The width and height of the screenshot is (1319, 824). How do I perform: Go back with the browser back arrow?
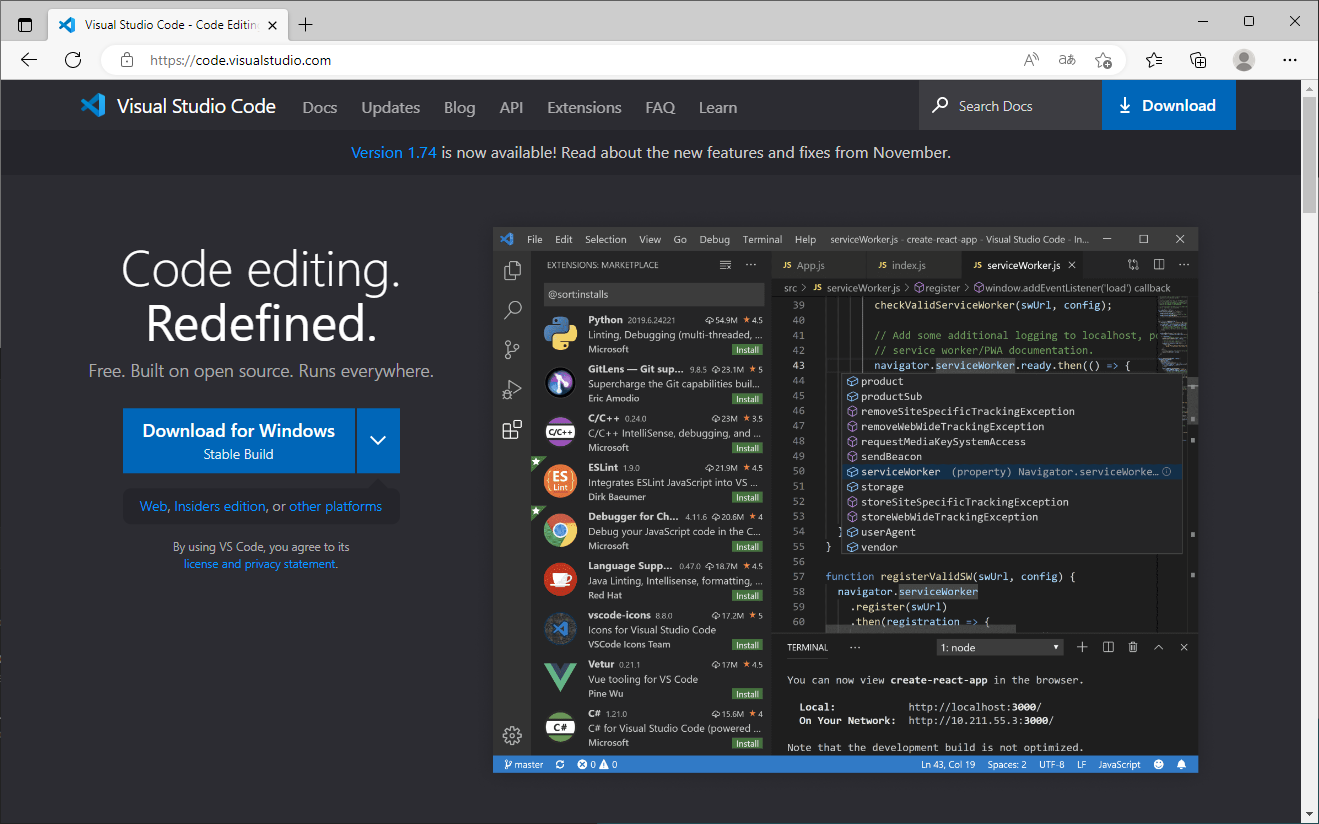29,60
